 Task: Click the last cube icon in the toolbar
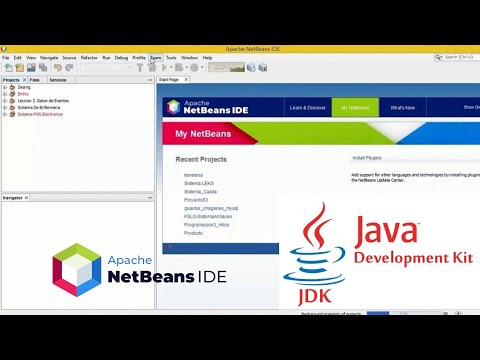tap(263, 68)
